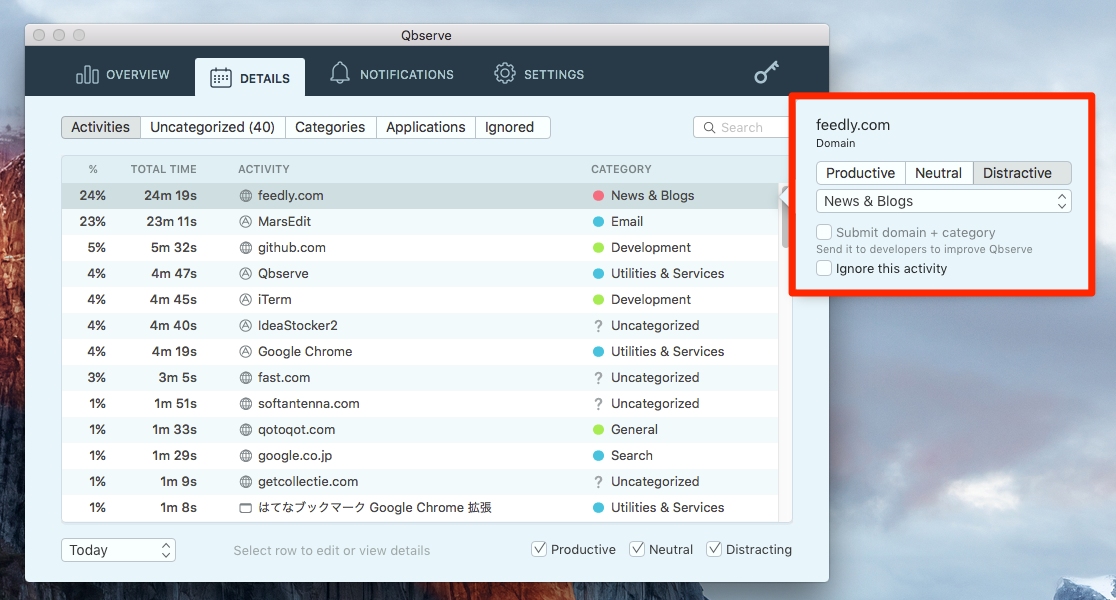The height and width of the screenshot is (600, 1116).
Task: Collapse the details side panel arrow
Action: click(784, 196)
